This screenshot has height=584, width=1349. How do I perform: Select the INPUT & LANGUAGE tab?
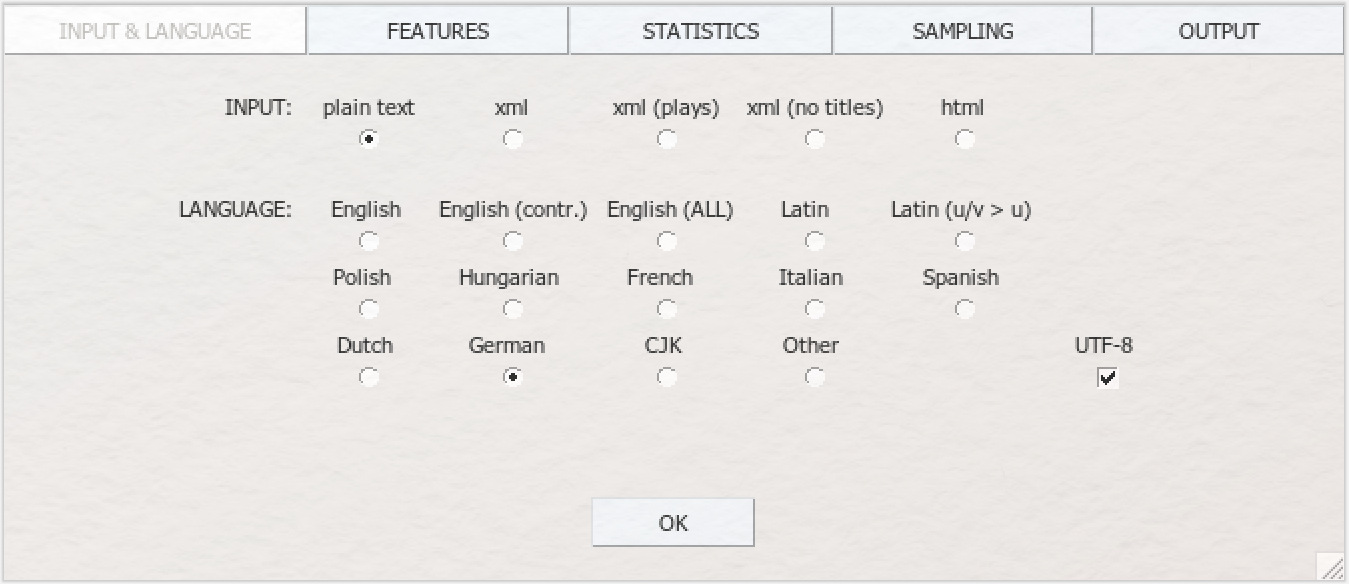[155, 31]
